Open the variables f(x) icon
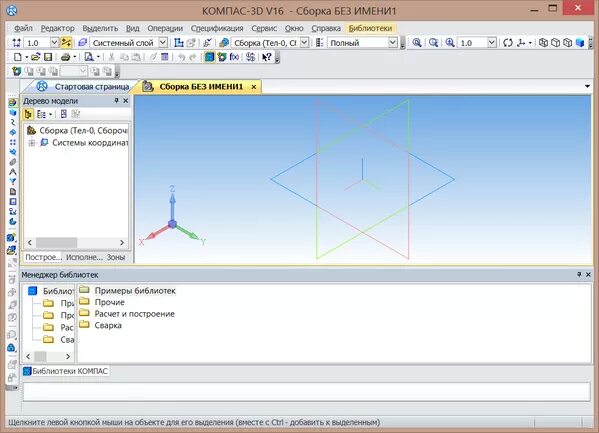Image resolution: width=599 pixels, height=433 pixels. [234, 57]
